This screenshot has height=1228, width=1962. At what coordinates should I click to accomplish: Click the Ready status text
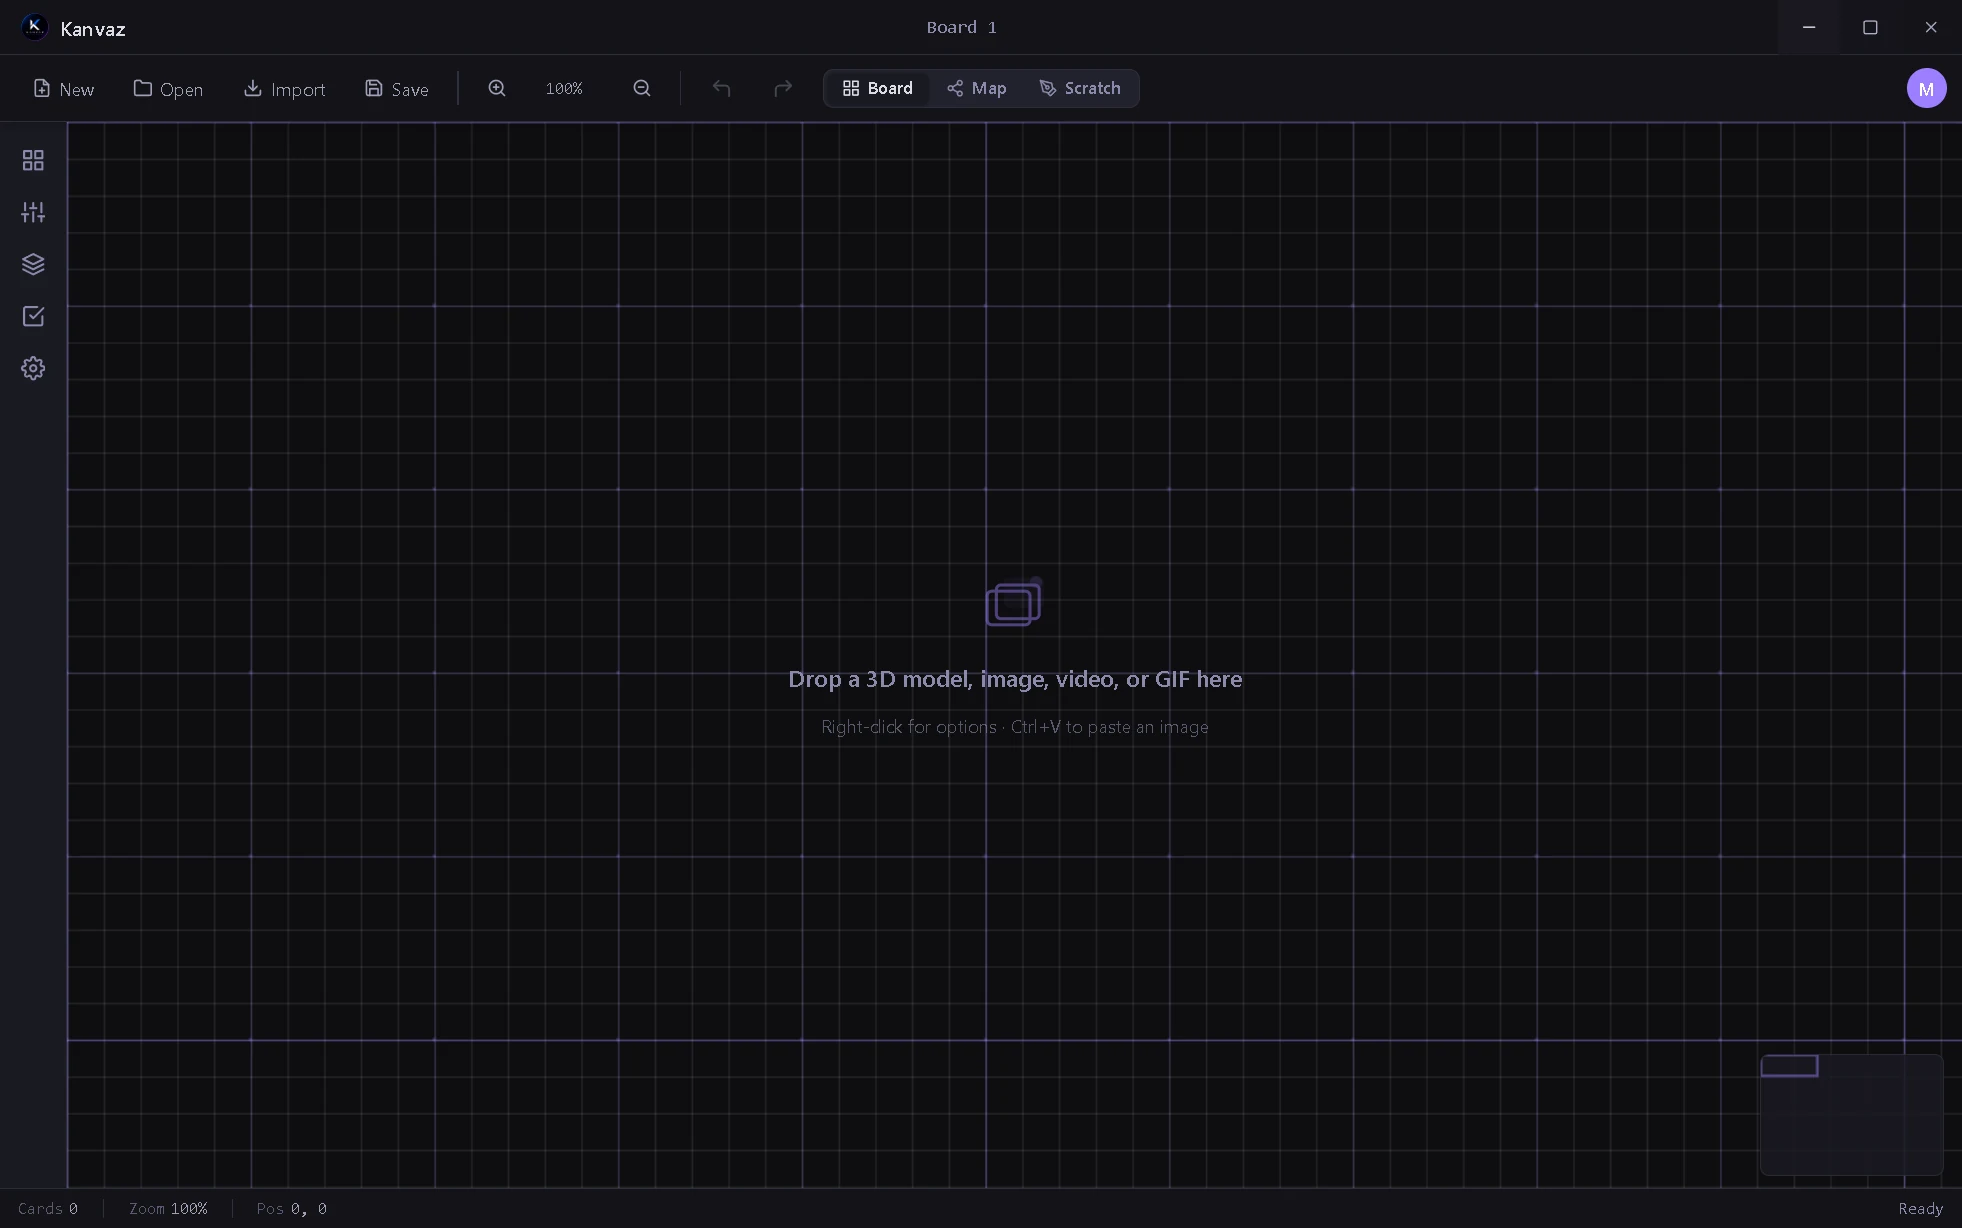pos(1920,1209)
